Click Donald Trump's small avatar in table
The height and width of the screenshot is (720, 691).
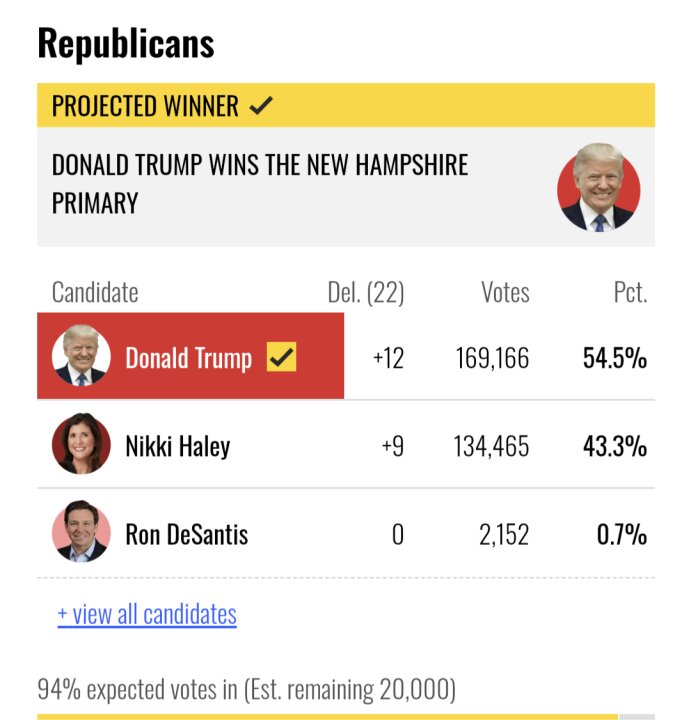81,355
